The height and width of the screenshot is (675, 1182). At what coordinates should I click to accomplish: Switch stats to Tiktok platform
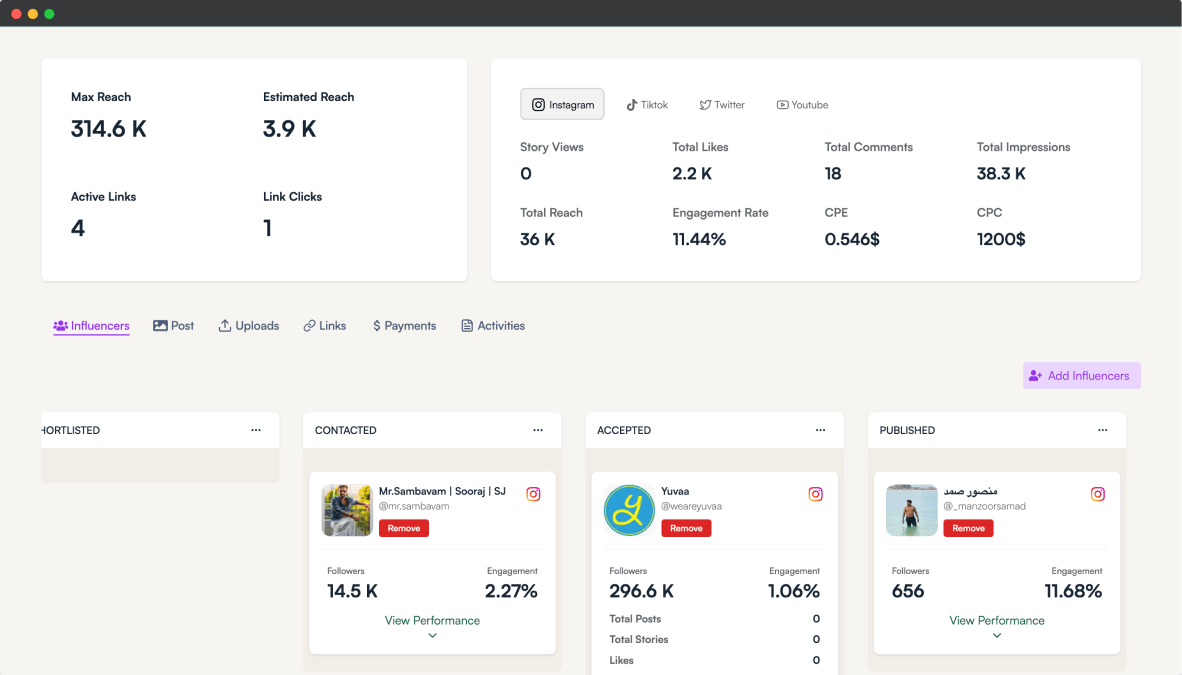647,105
